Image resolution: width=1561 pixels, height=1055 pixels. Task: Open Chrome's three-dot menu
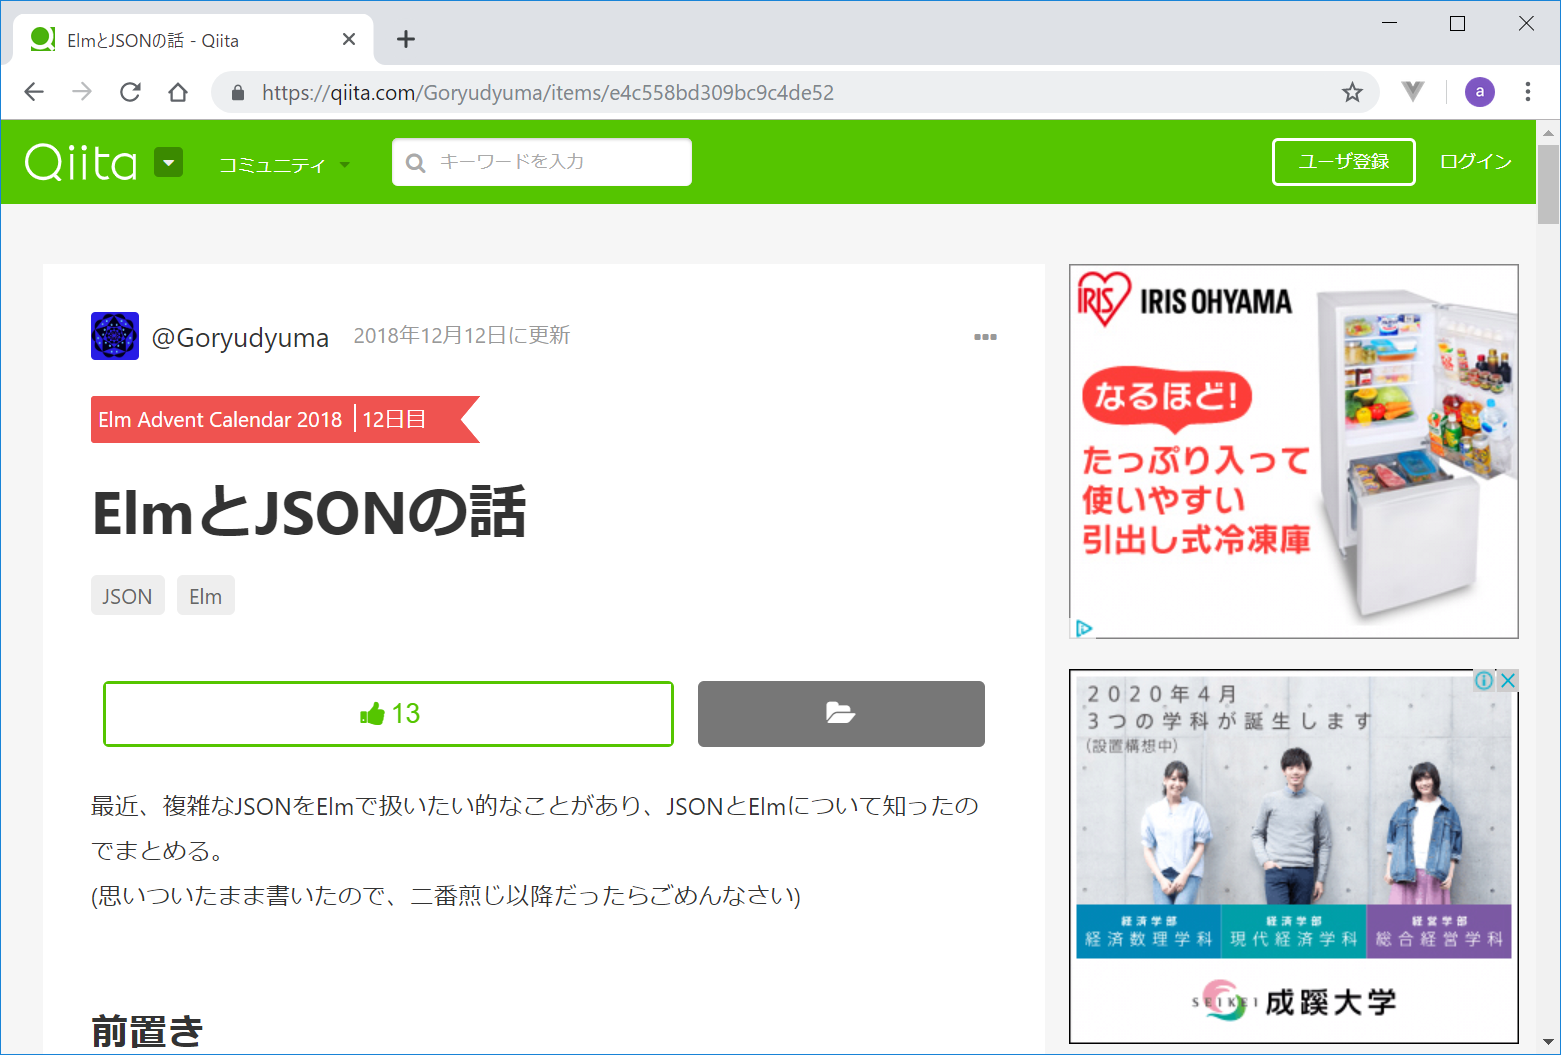[x=1527, y=93]
